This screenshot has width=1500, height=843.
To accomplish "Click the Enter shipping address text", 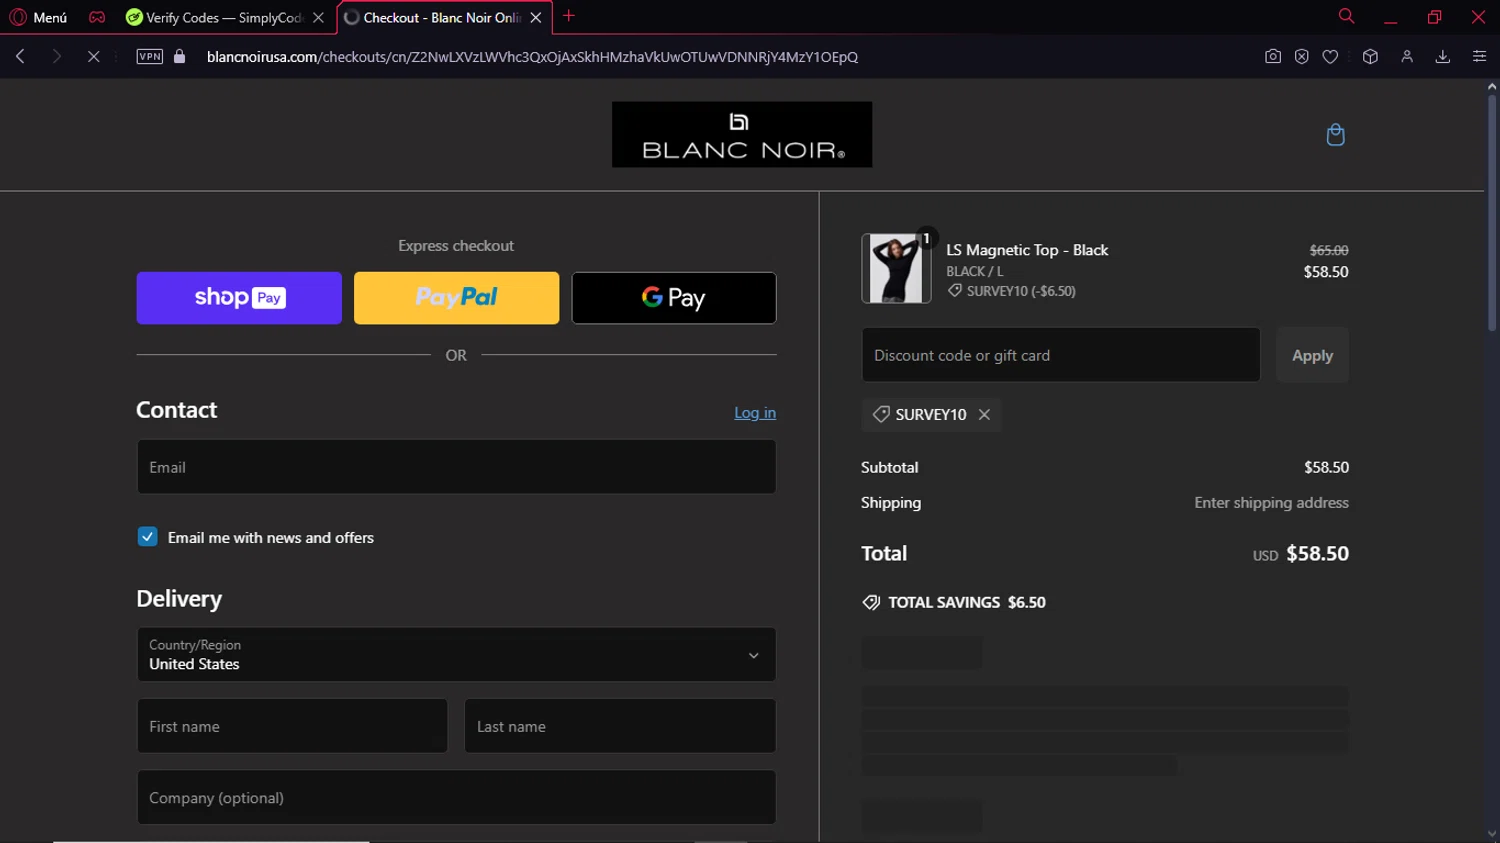I will [x=1271, y=503].
